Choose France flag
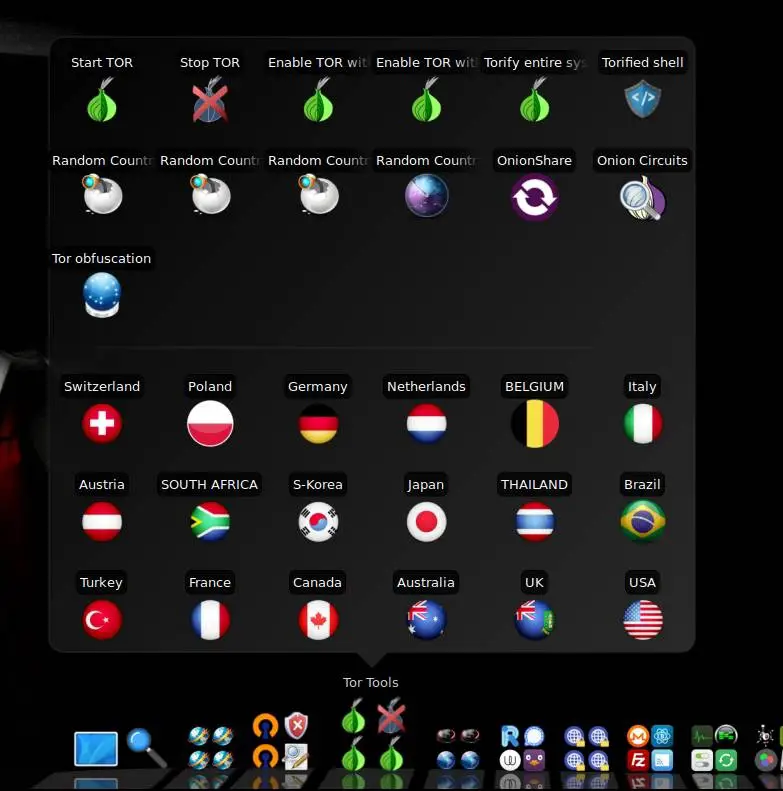This screenshot has height=791, width=783. click(x=210, y=619)
